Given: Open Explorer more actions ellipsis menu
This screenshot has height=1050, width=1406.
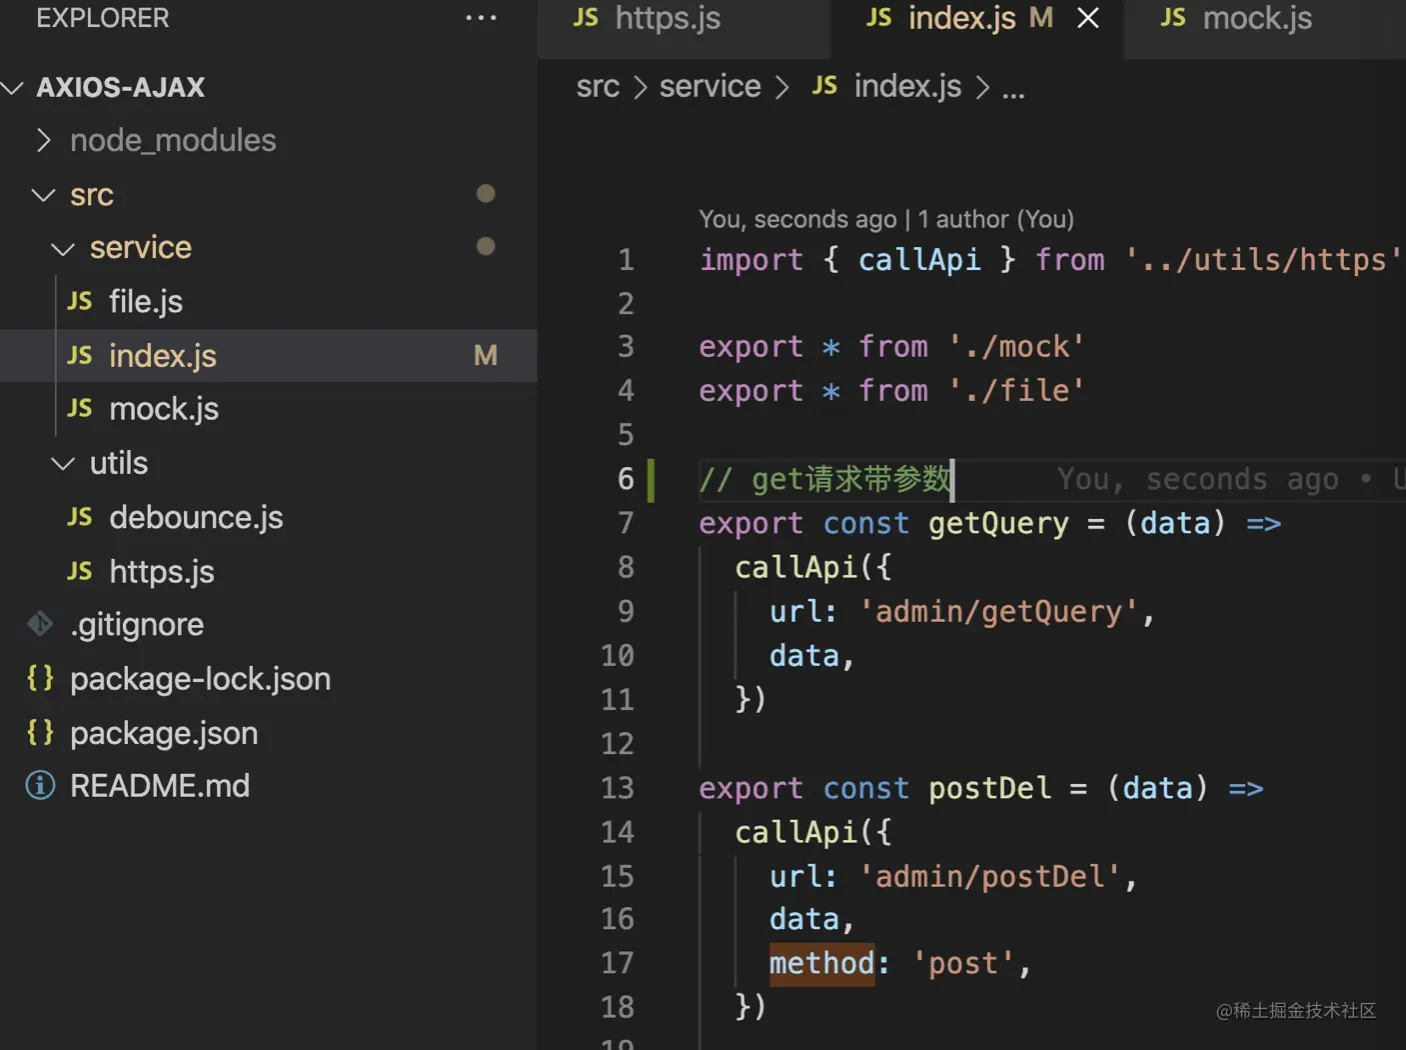Looking at the screenshot, I should point(481,18).
